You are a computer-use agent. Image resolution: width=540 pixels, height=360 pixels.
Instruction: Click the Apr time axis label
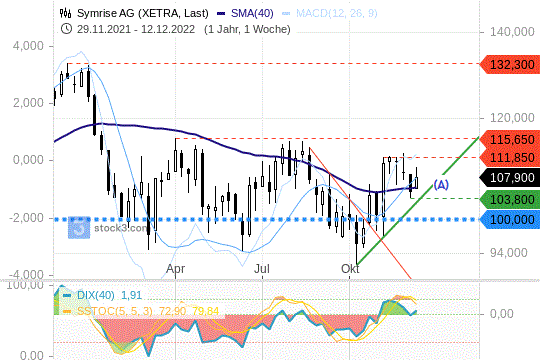pyautogui.click(x=176, y=269)
